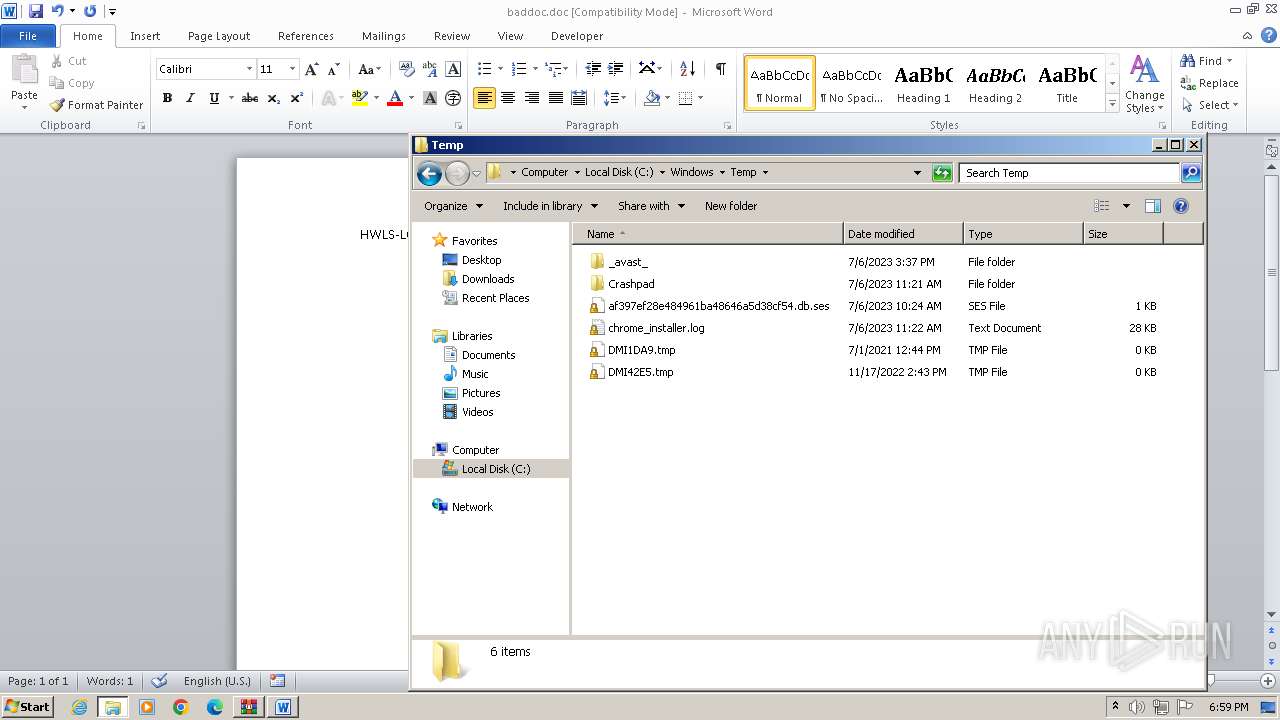Sort paragraph text A to Z
The height and width of the screenshot is (720, 1280).
(x=687, y=69)
